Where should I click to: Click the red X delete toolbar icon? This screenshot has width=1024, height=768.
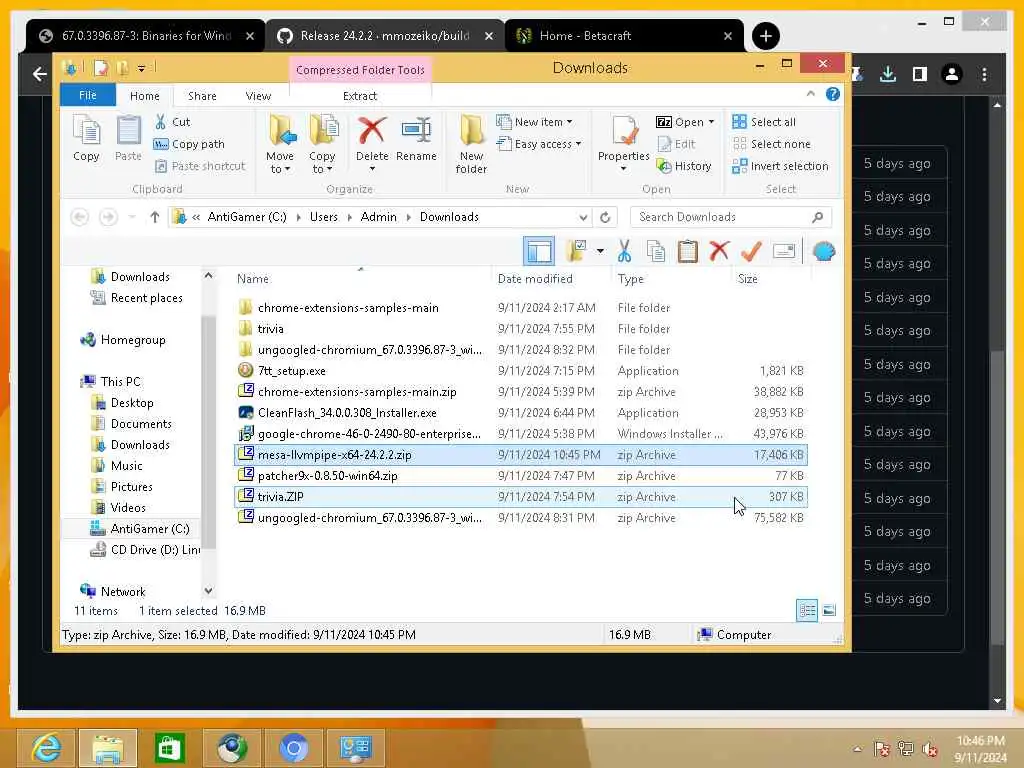tap(719, 251)
